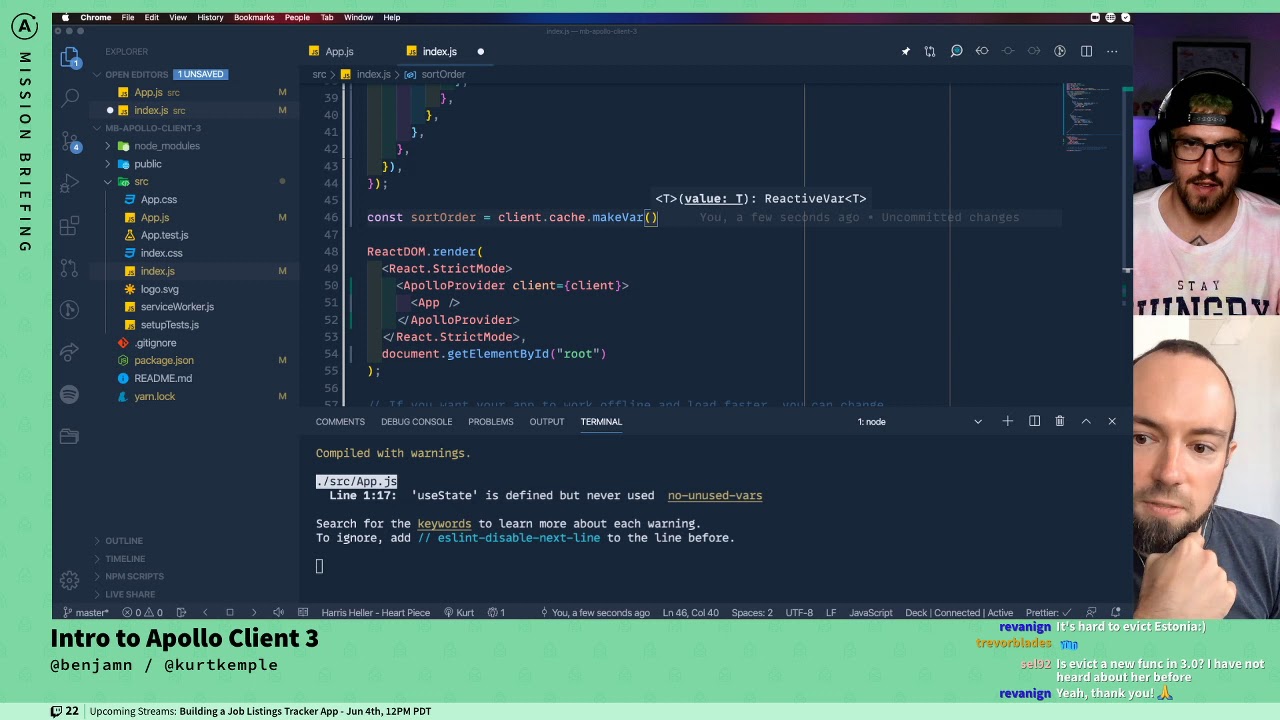The height and width of the screenshot is (720, 1280).
Task: Open the Search view in activity bar
Action: pyautogui.click(x=70, y=97)
